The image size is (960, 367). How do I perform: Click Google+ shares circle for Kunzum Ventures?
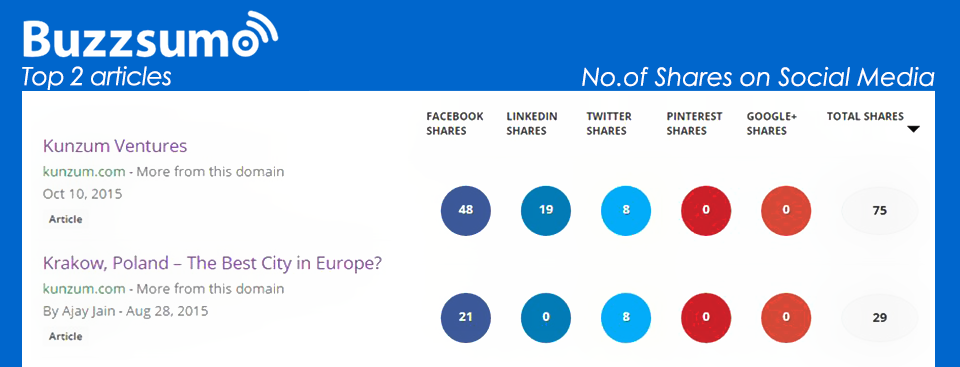tap(786, 210)
